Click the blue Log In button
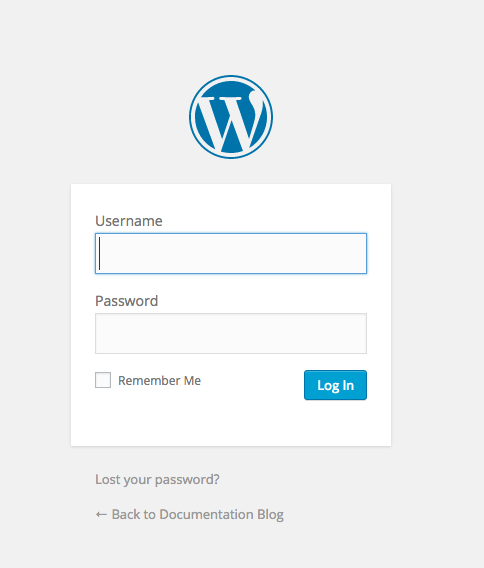Screen dimensions: 484x568 335,385
